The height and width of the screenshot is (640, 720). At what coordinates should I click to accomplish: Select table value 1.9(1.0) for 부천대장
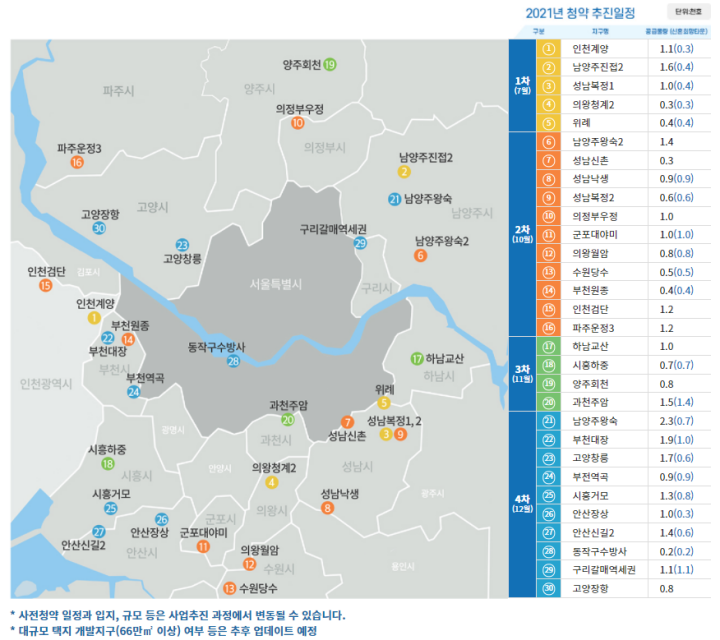coord(676,439)
